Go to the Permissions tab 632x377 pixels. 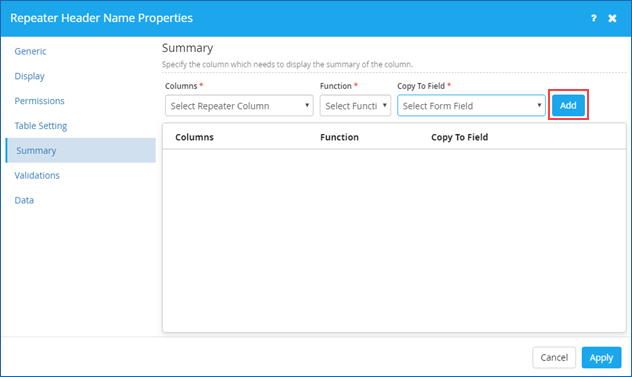[x=40, y=101]
